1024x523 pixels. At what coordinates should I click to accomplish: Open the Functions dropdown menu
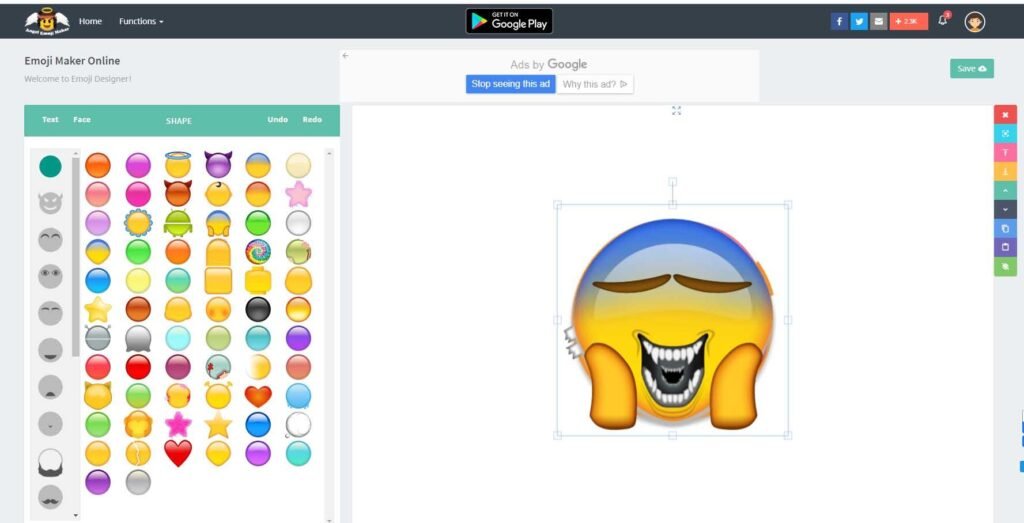141,22
